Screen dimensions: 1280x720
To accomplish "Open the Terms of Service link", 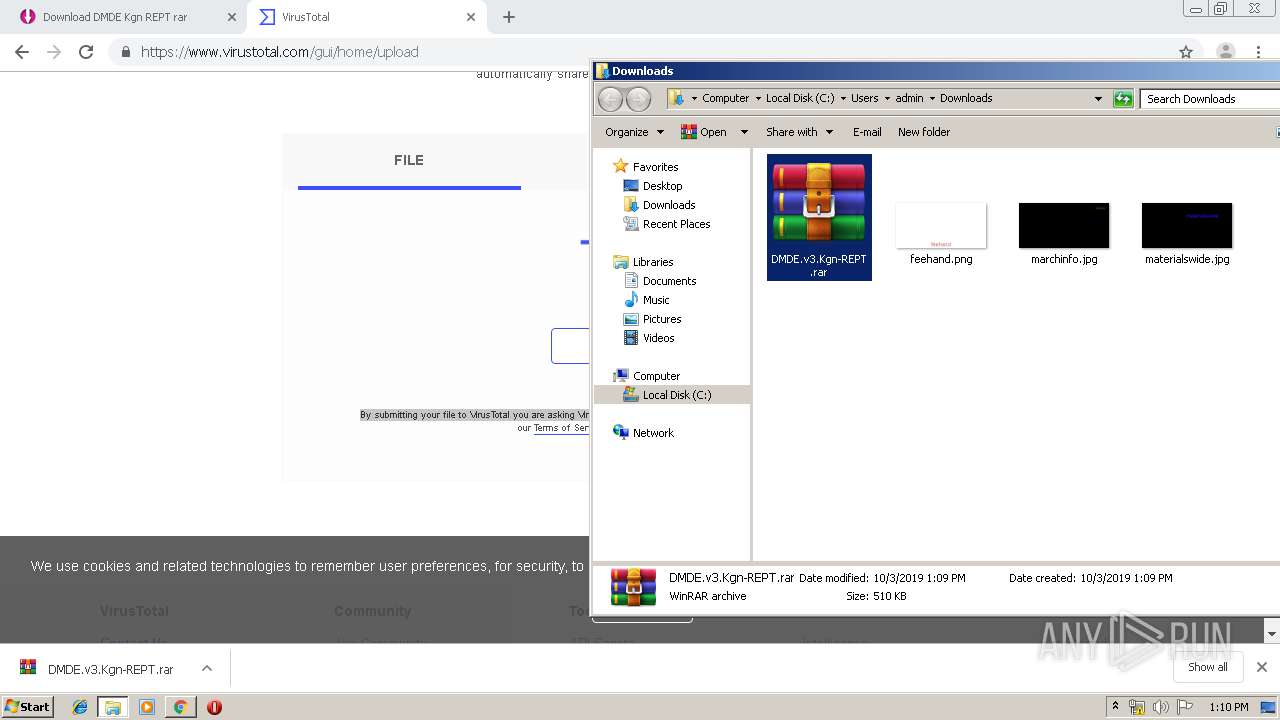I will [561, 428].
